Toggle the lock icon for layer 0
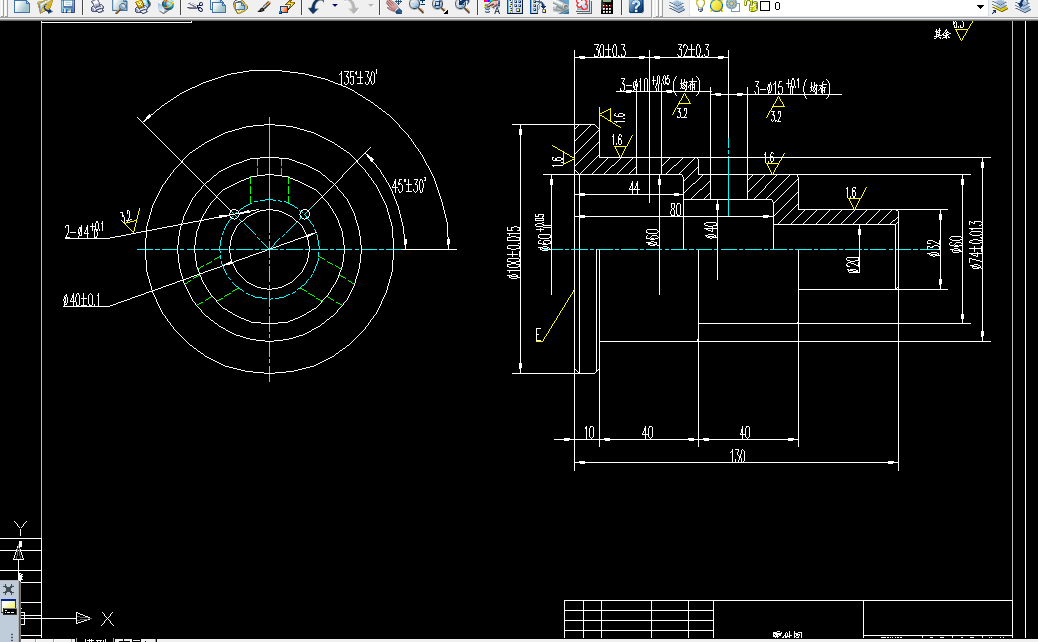The image size is (1038, 642). tap(751, 6)
